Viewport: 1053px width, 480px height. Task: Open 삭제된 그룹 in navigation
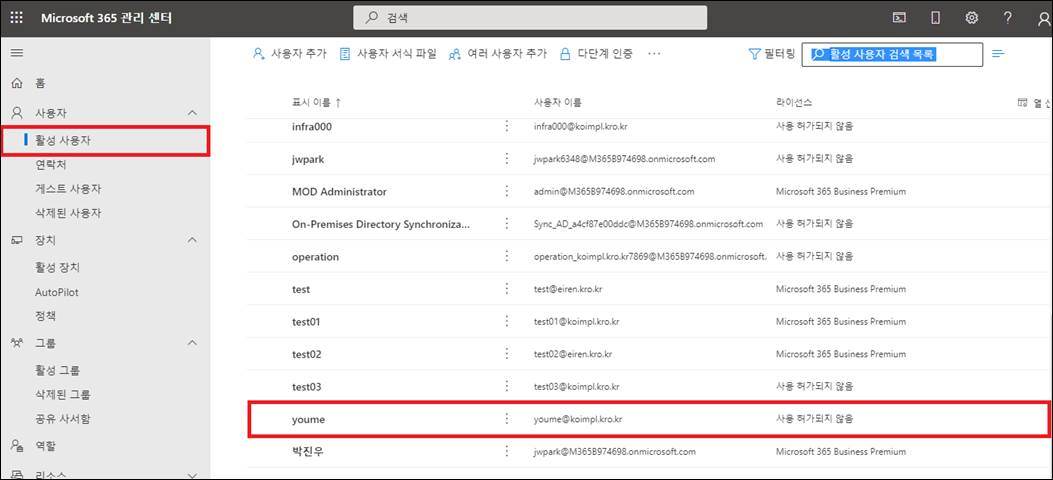point(62,395)
